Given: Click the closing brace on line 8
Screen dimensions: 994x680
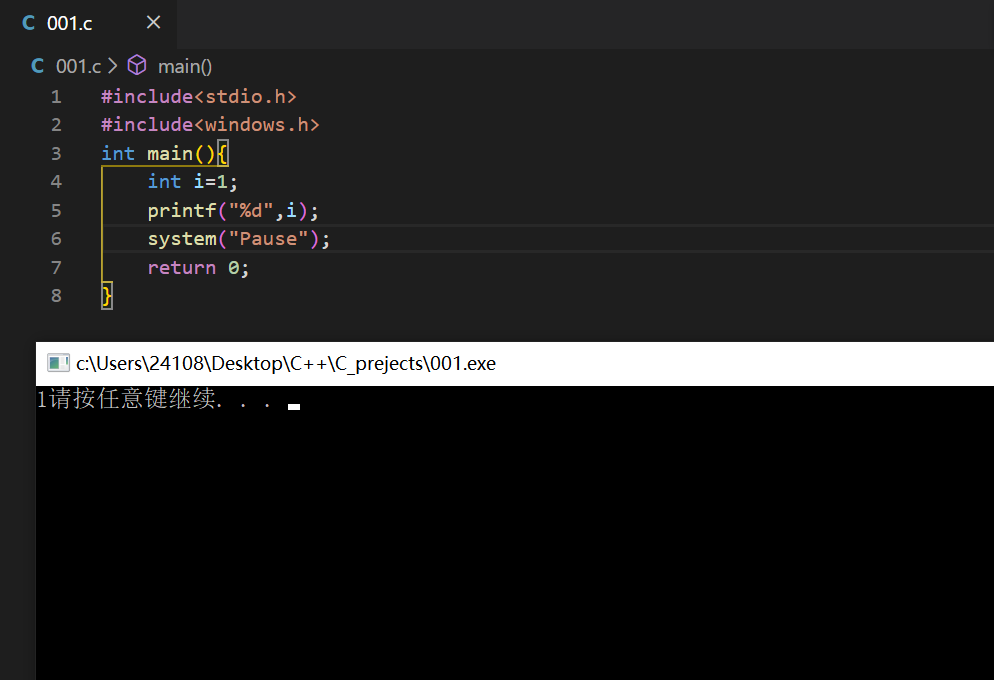Looking at the screenshot, I should point(106,296).
